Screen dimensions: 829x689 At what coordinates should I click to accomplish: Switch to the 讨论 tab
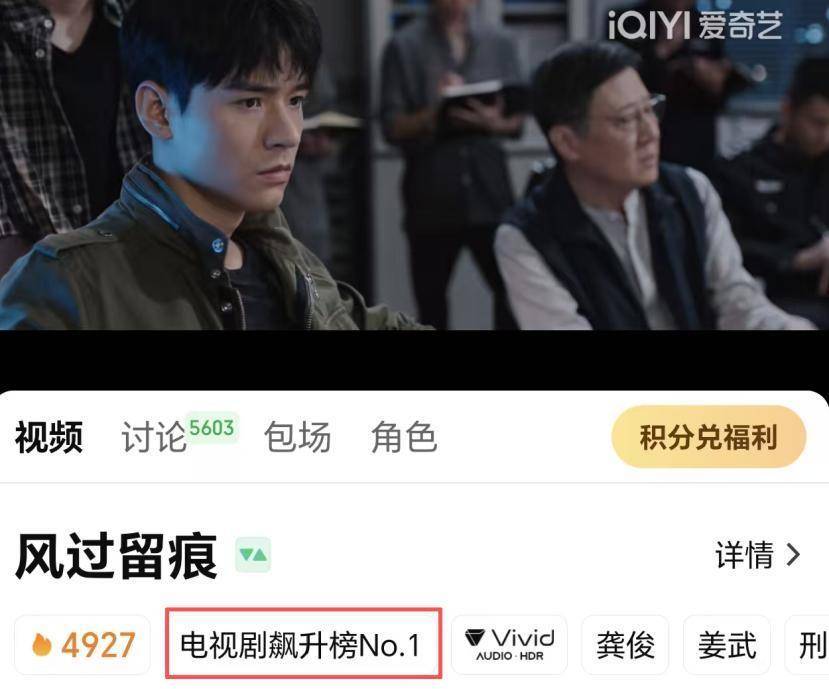pyautogui.click(x=154, y=437)
